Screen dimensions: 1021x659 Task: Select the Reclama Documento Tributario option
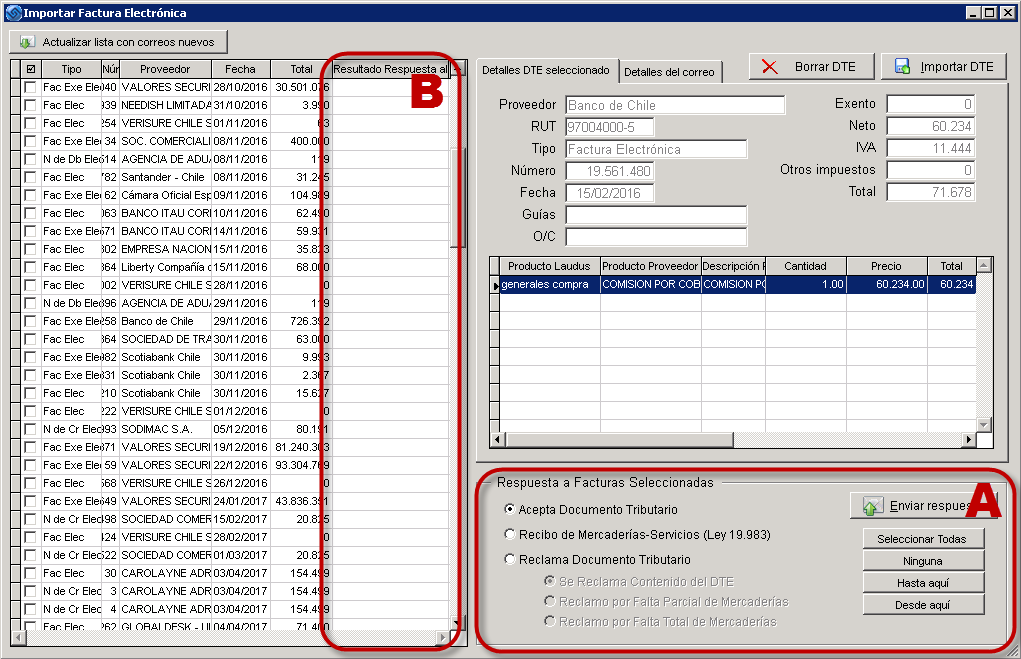tap(510, 559)
